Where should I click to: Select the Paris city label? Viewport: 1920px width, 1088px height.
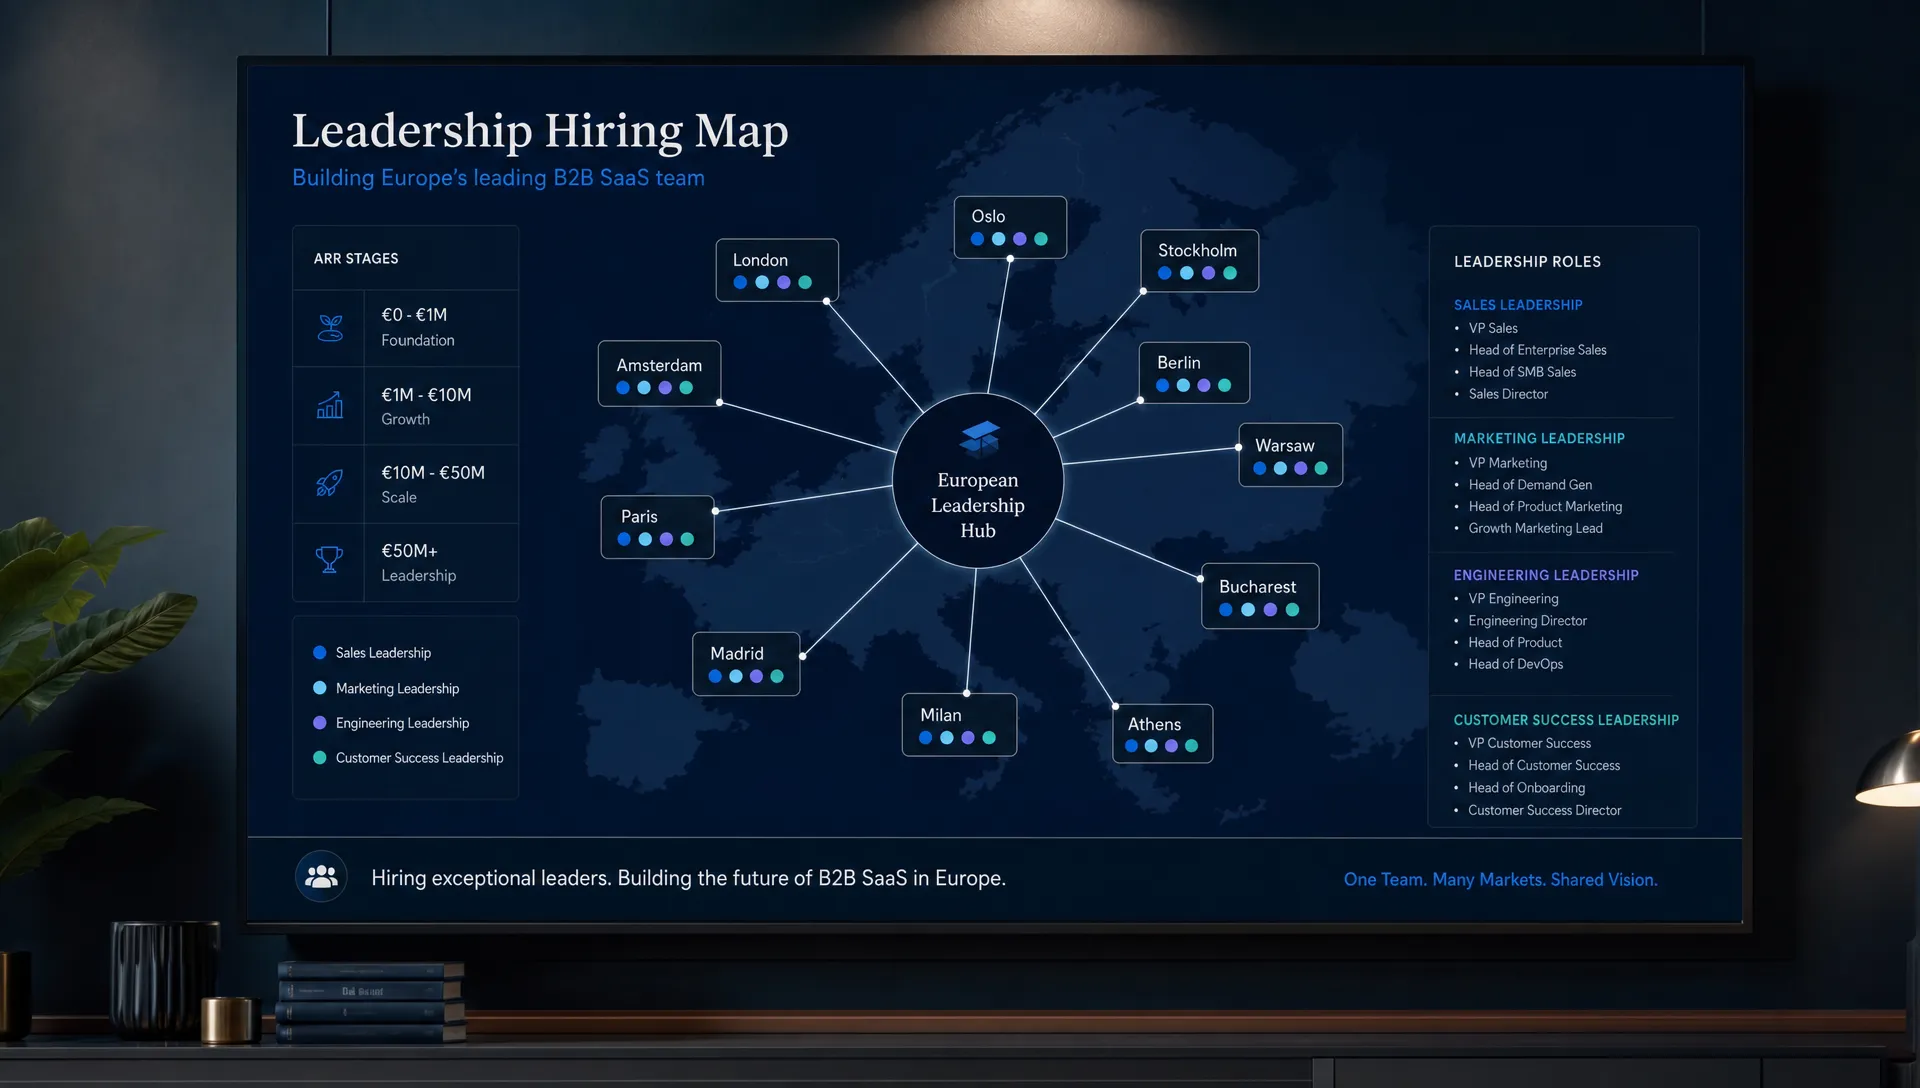[639, 517]
